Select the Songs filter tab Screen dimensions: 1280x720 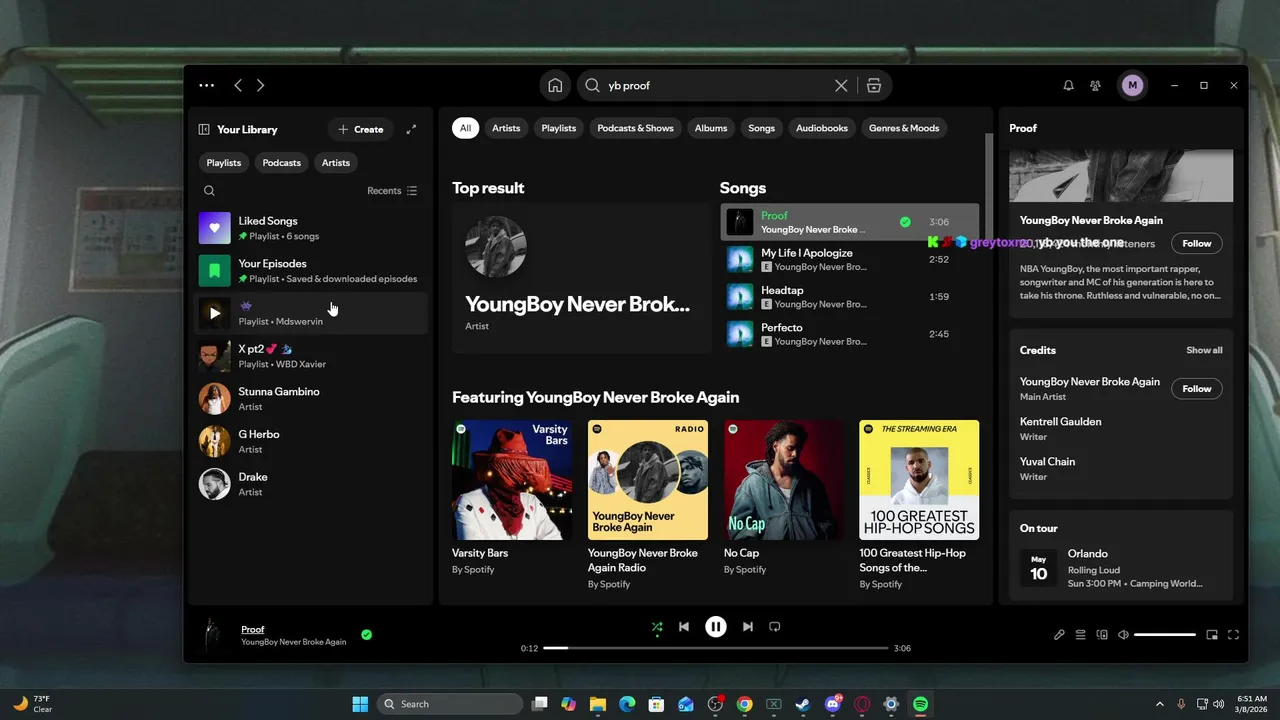[x=762, y=128]
